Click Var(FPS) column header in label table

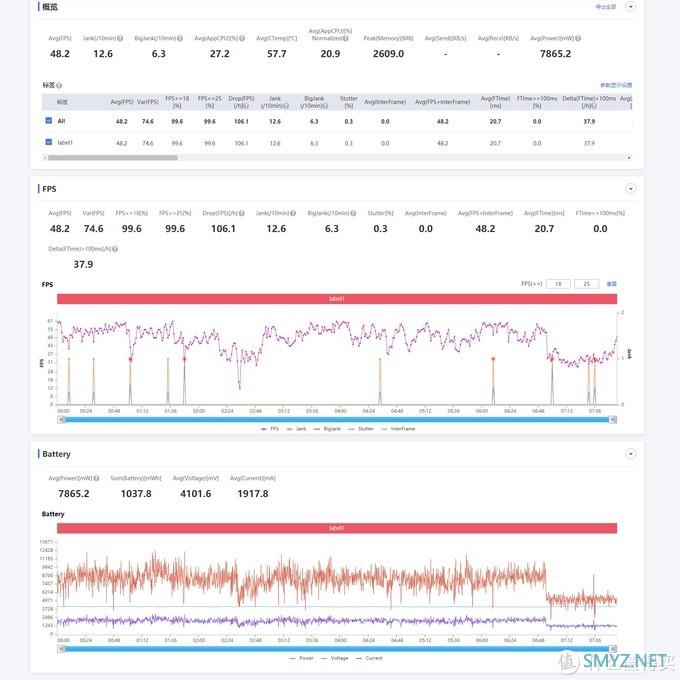(148, 102)
